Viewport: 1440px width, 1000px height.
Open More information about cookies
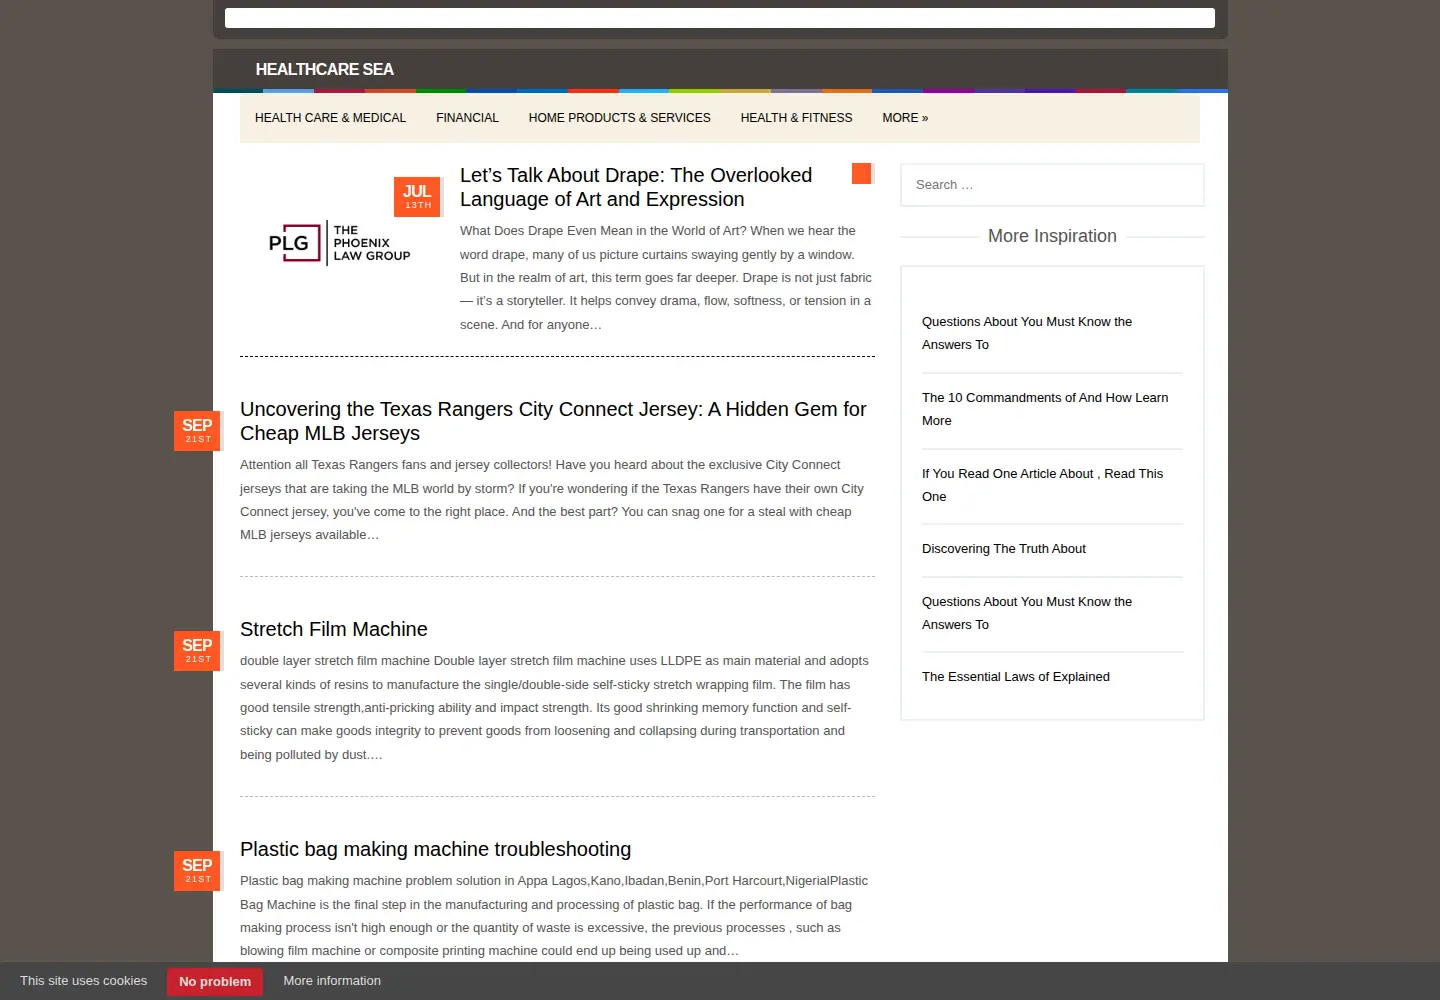pyautogui.click(x=332, y=981)
